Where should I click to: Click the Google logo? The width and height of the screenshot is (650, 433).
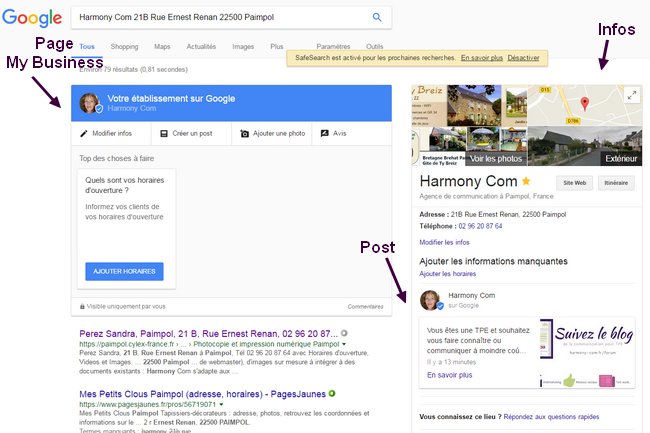pyautogui.click(x=32, y=18)
